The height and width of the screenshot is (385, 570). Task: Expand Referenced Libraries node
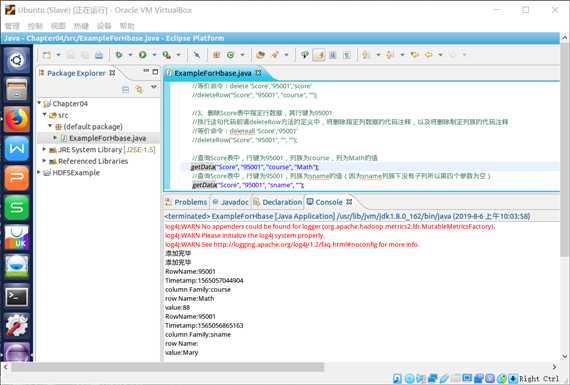(x=44, y=160)
